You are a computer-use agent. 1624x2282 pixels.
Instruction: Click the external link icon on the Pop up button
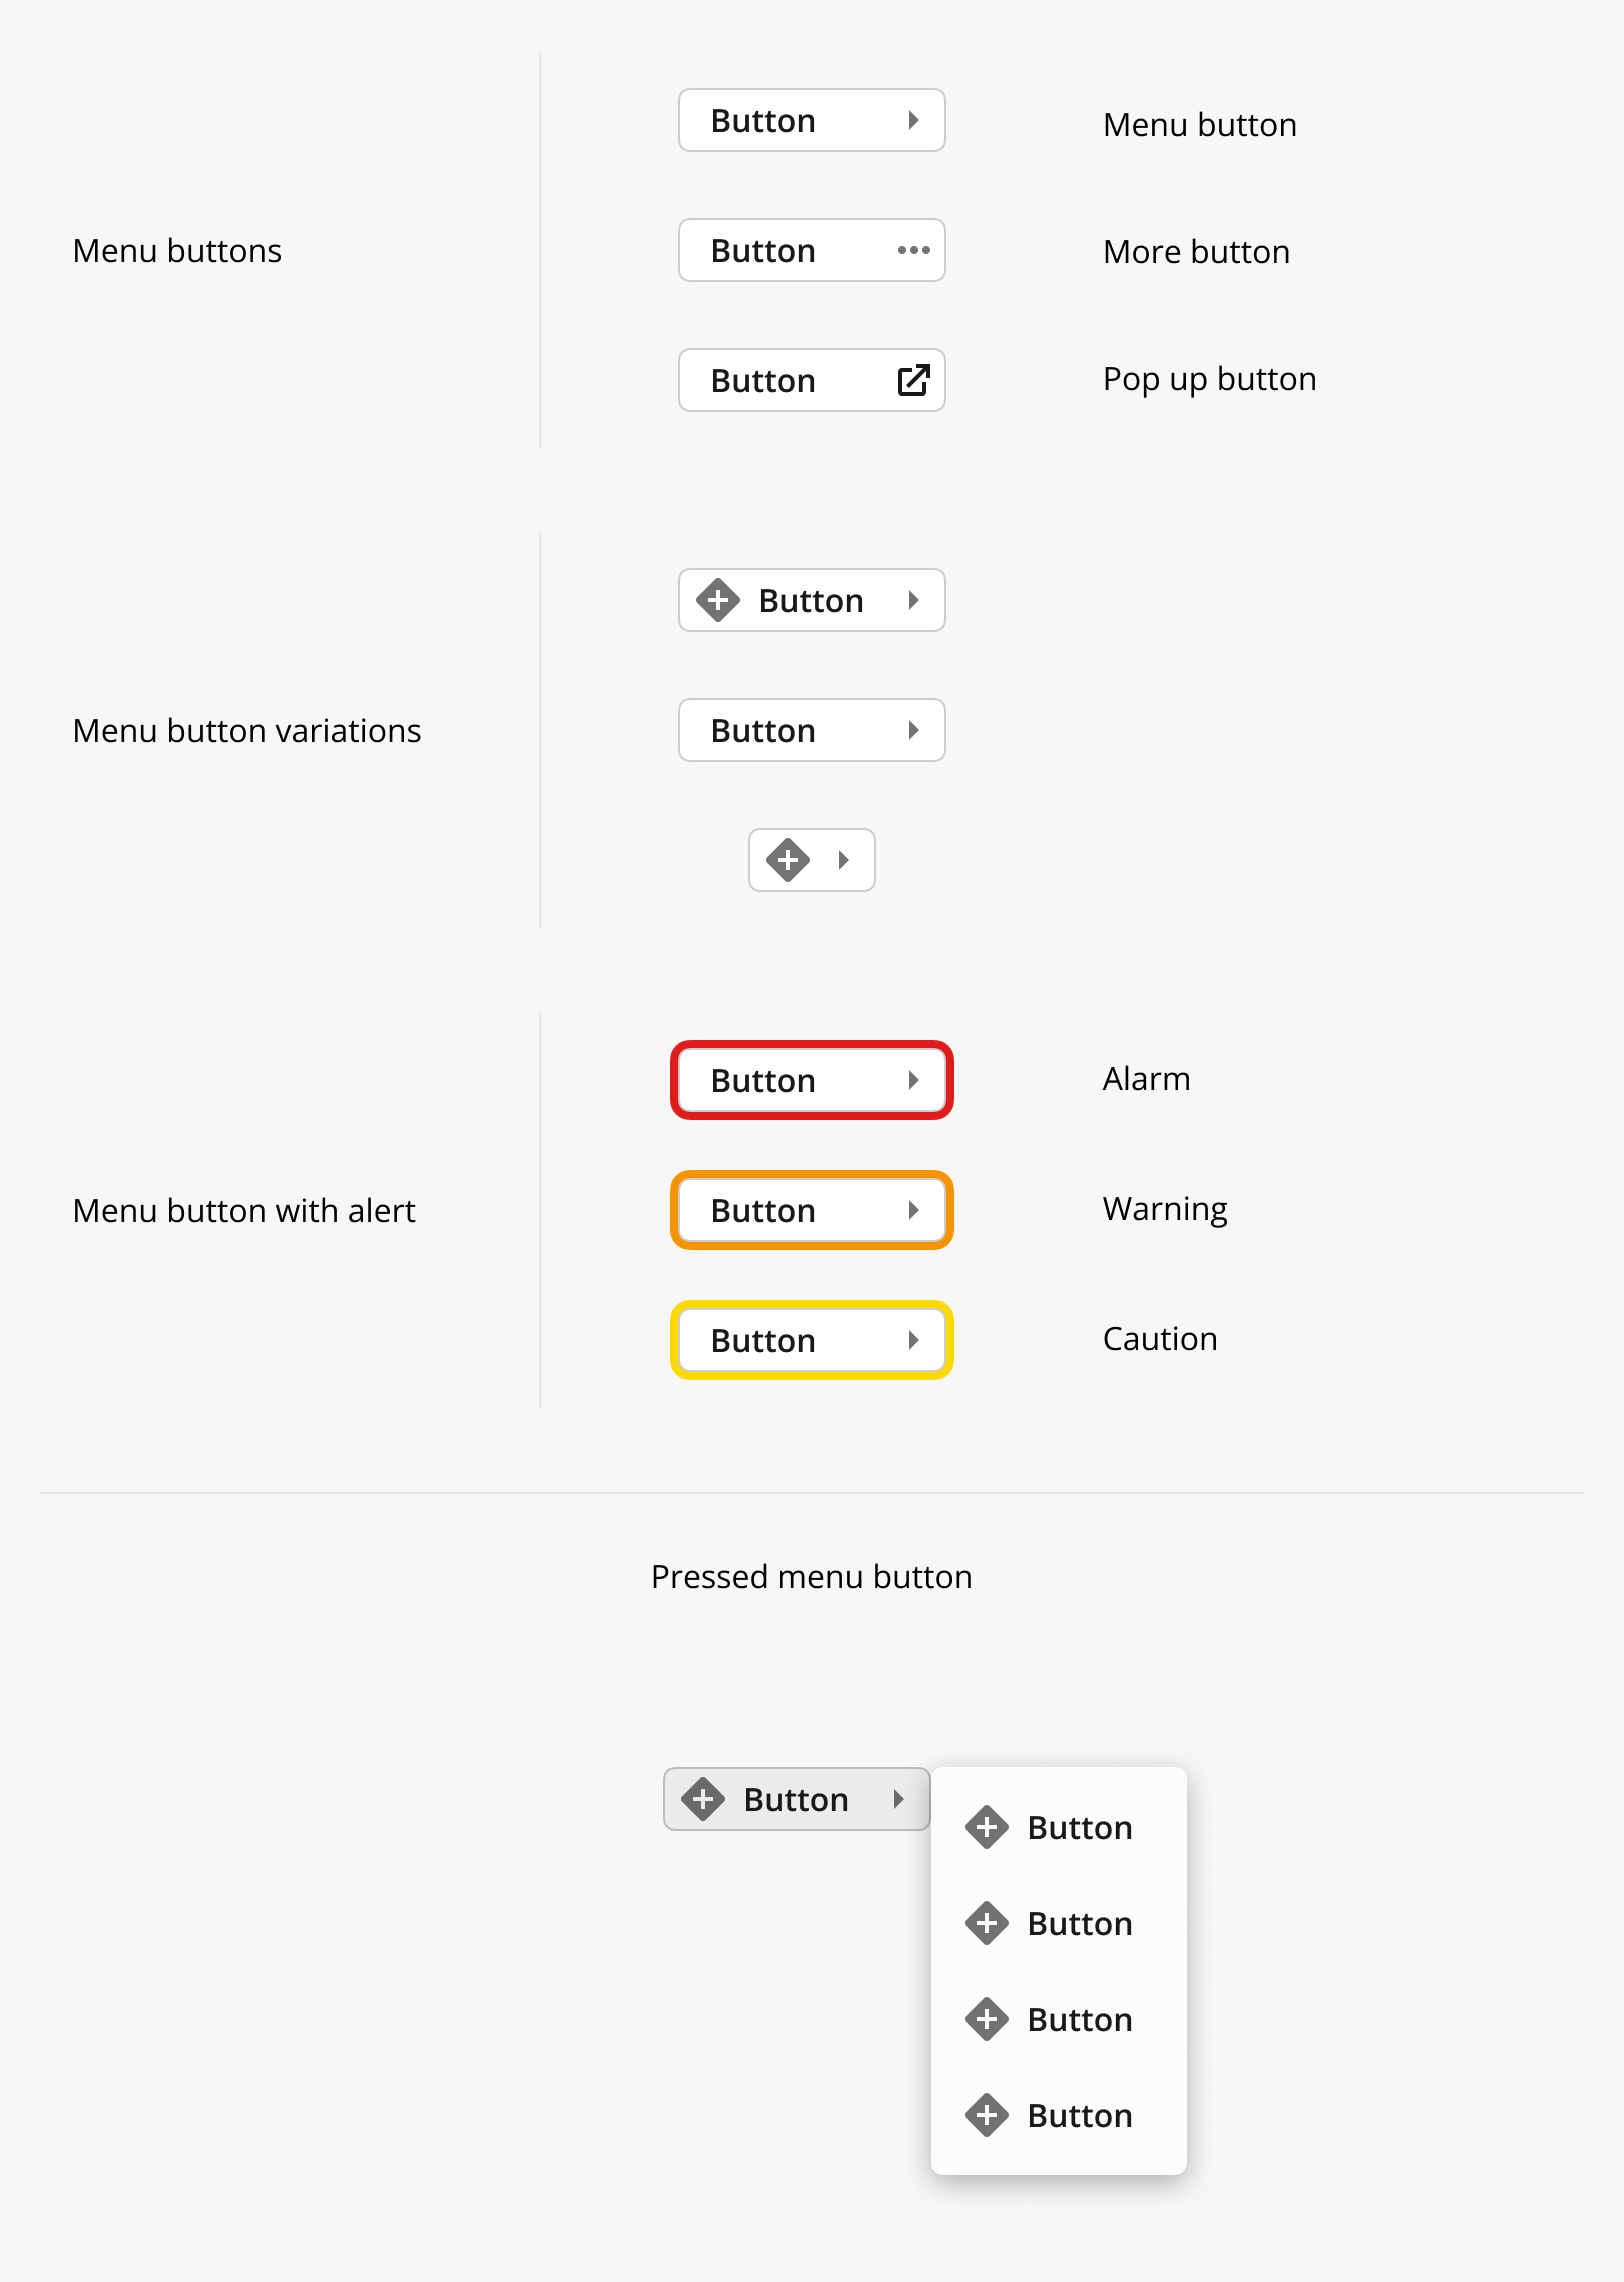click(x=913, y=380)
